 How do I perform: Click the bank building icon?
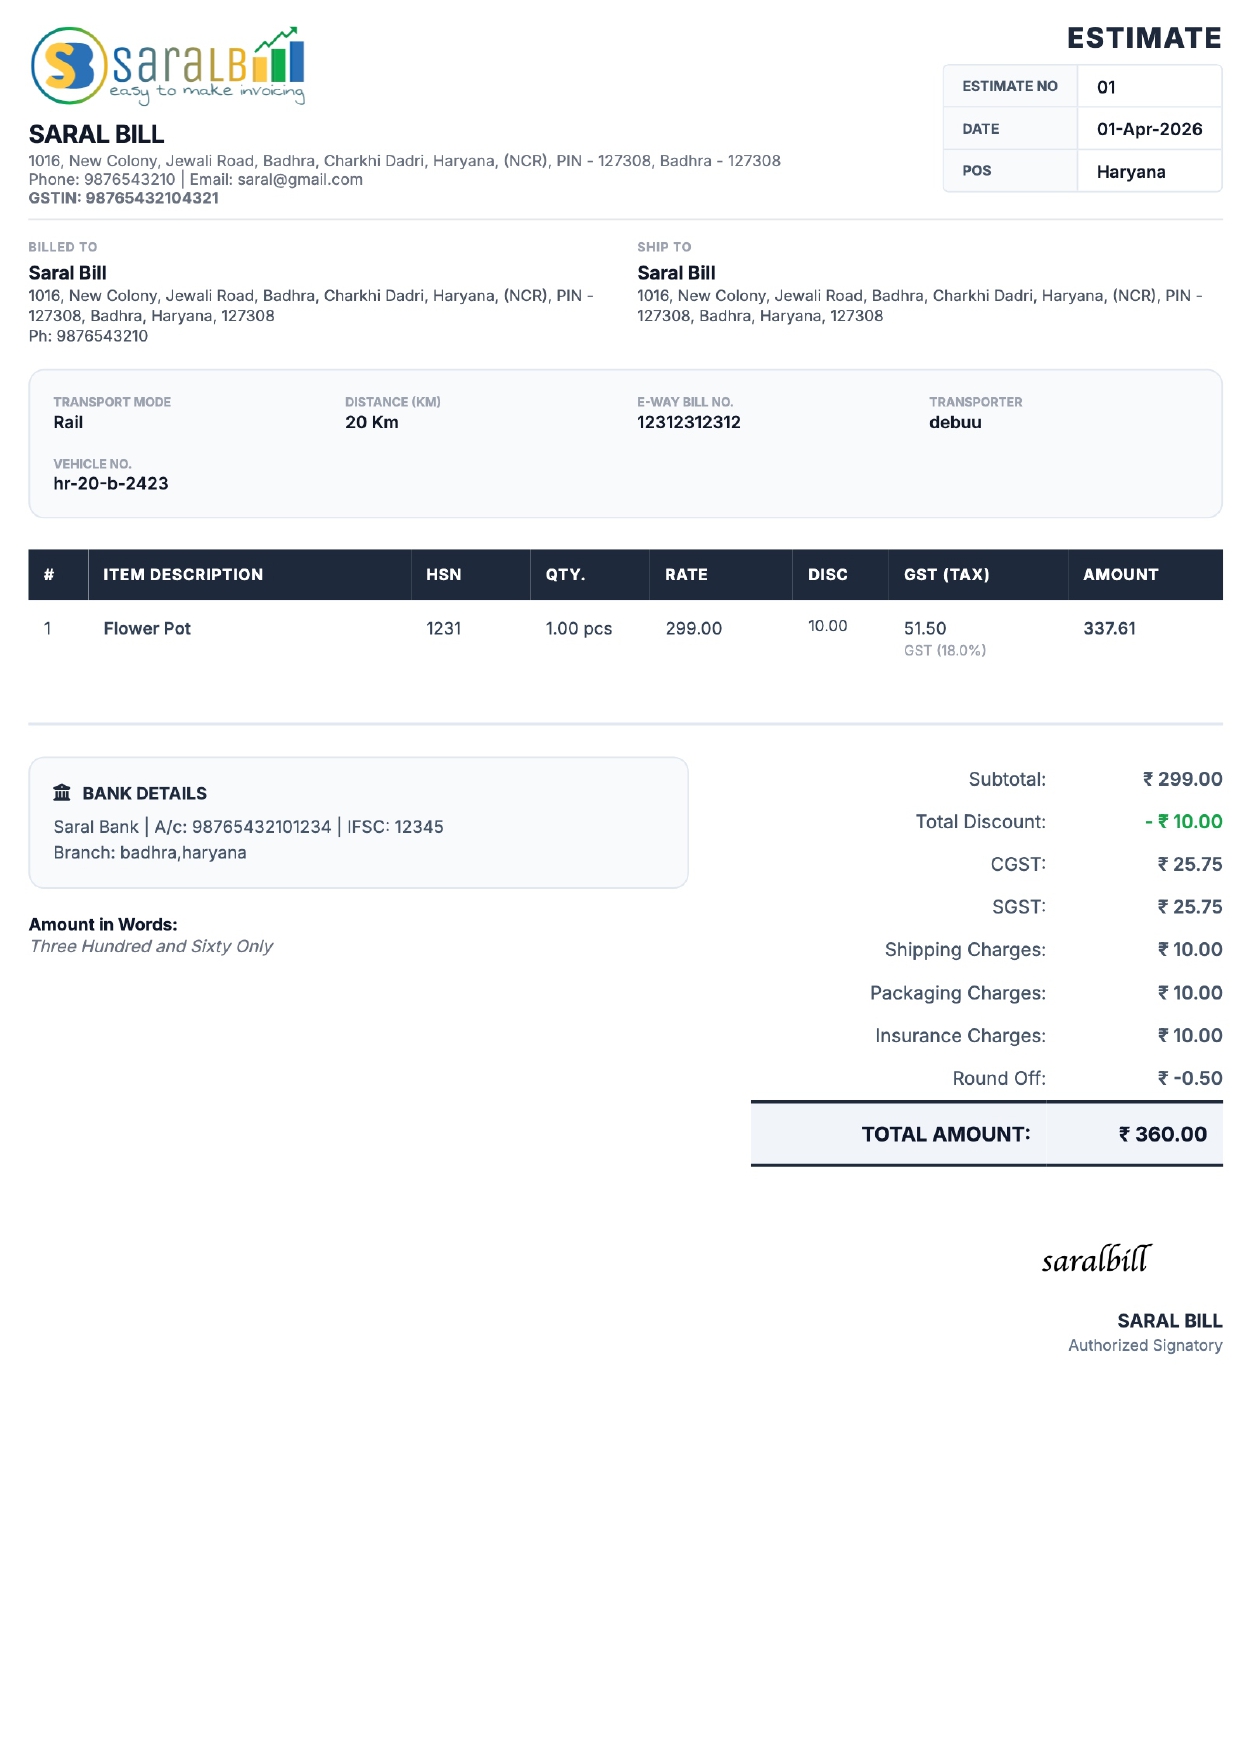click(62, 793)
